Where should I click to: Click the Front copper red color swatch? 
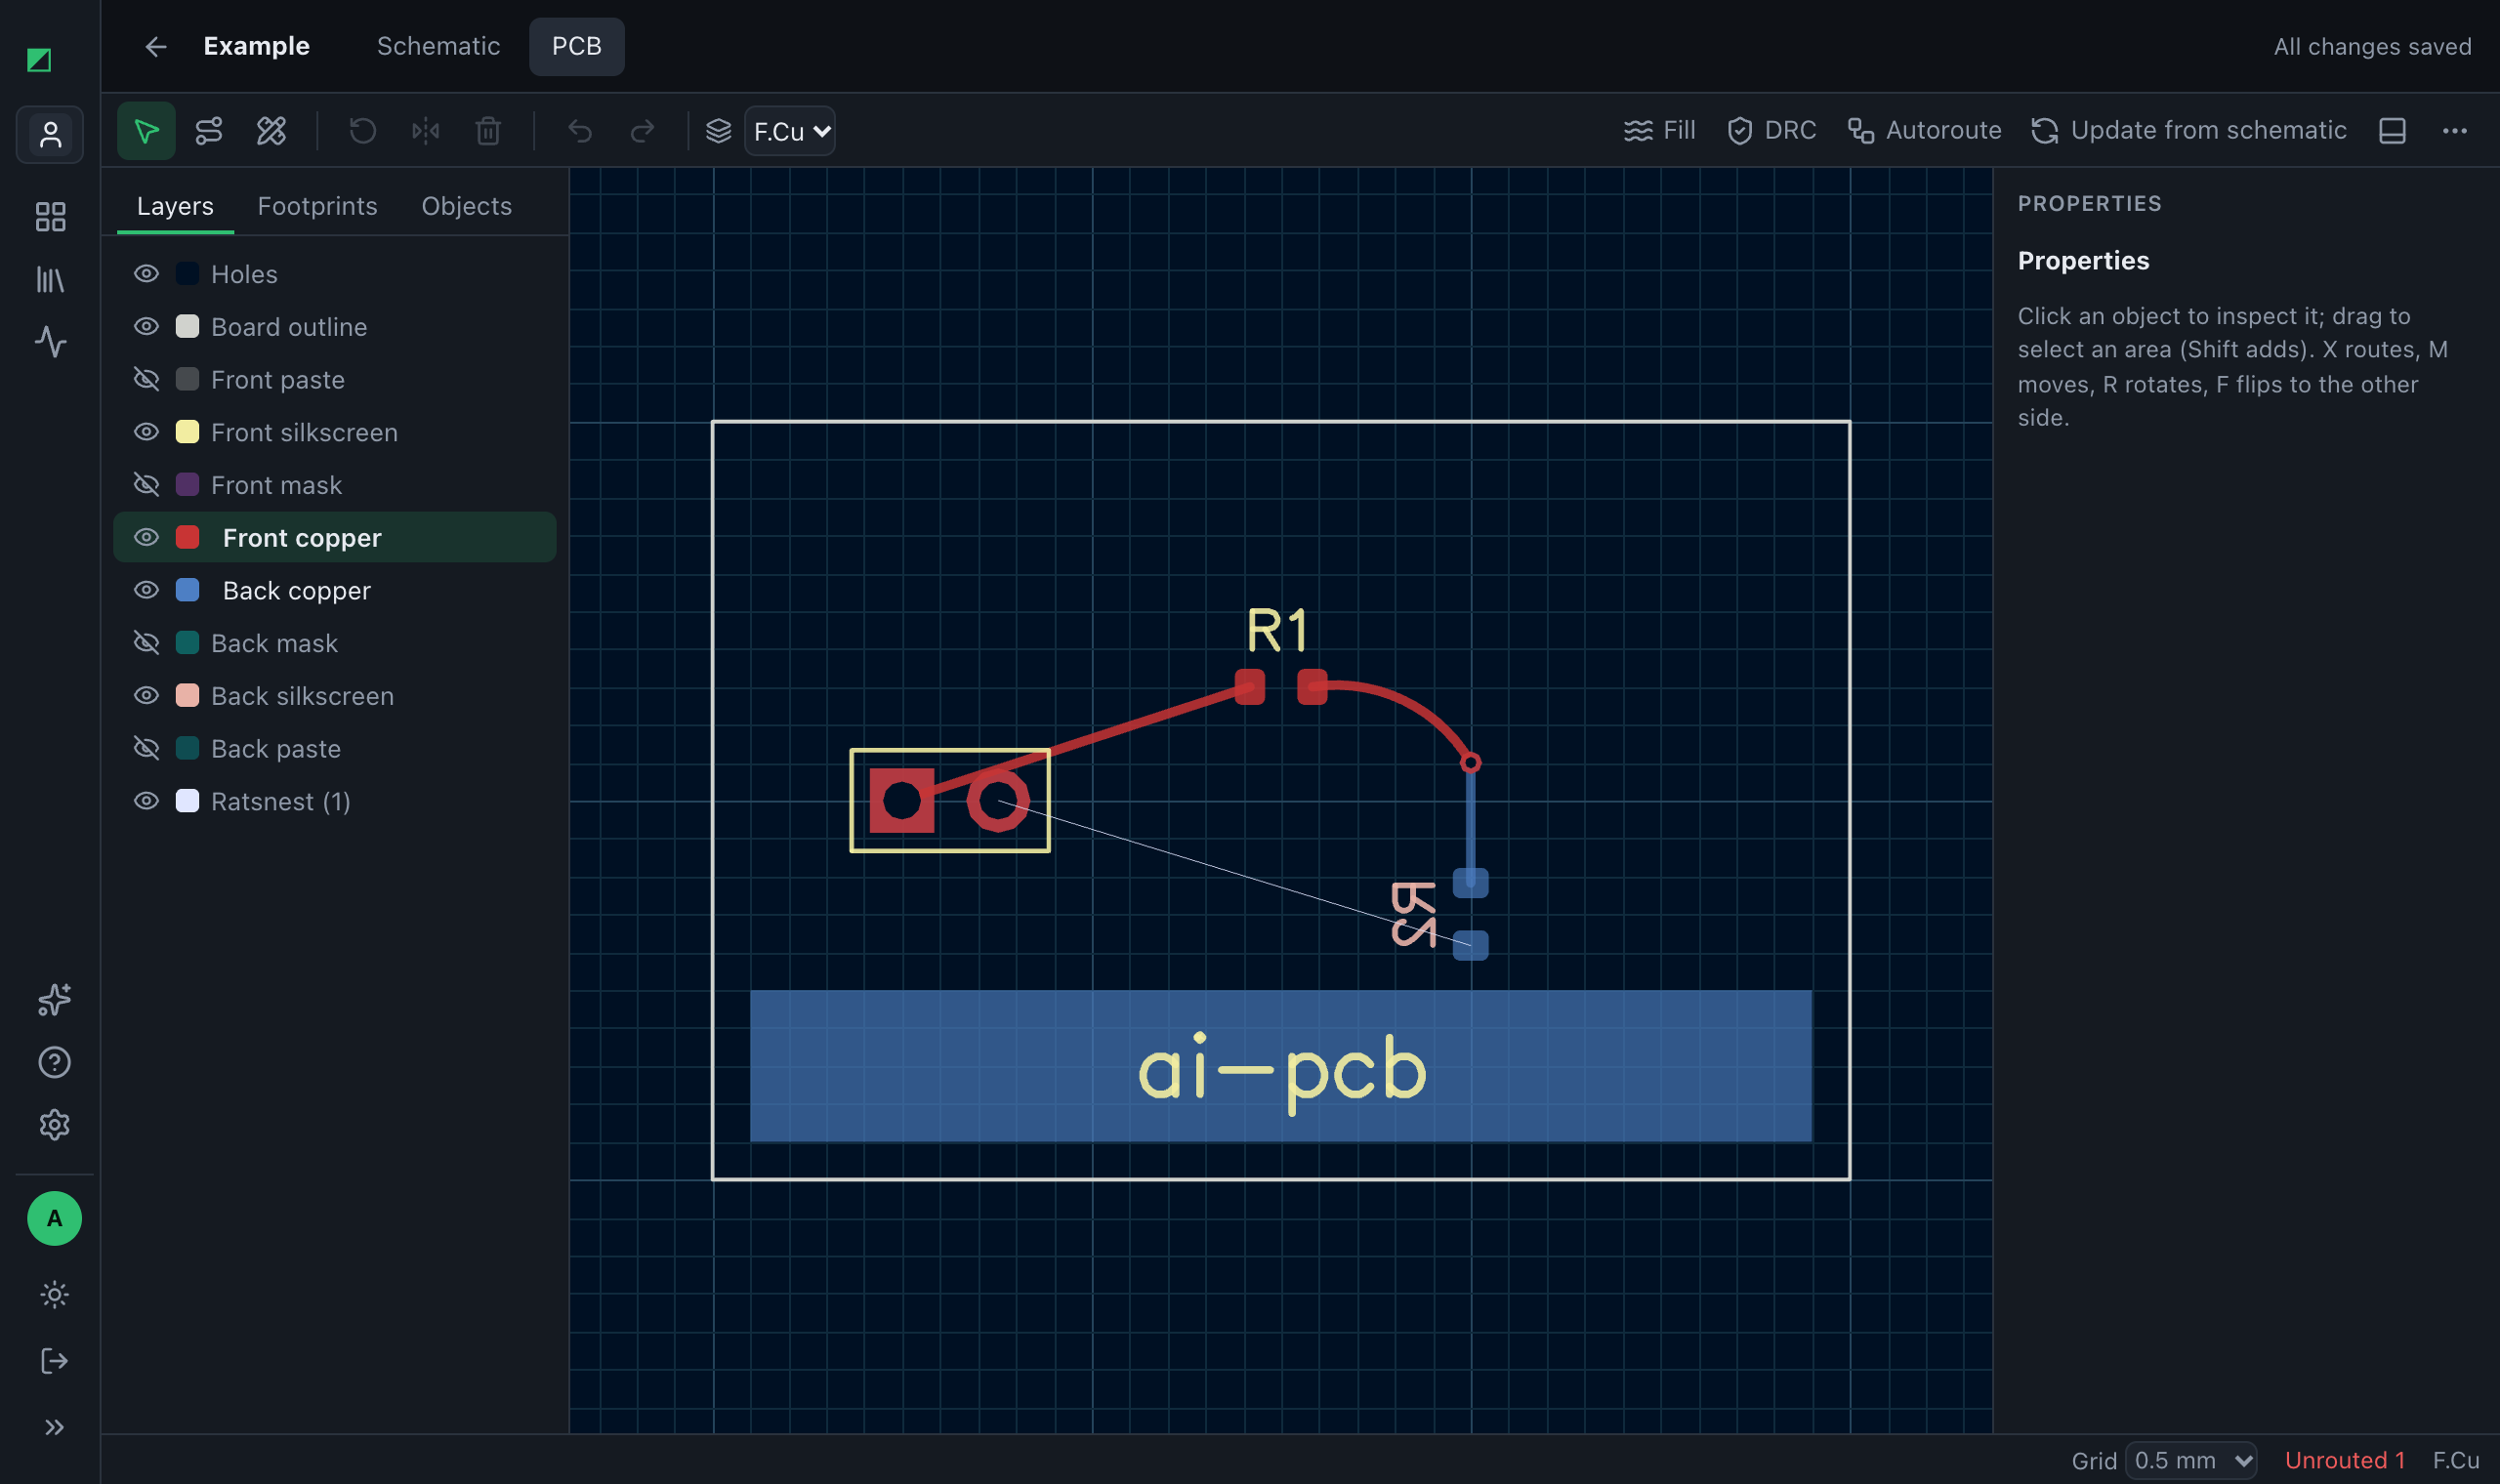tap(187, 537)
